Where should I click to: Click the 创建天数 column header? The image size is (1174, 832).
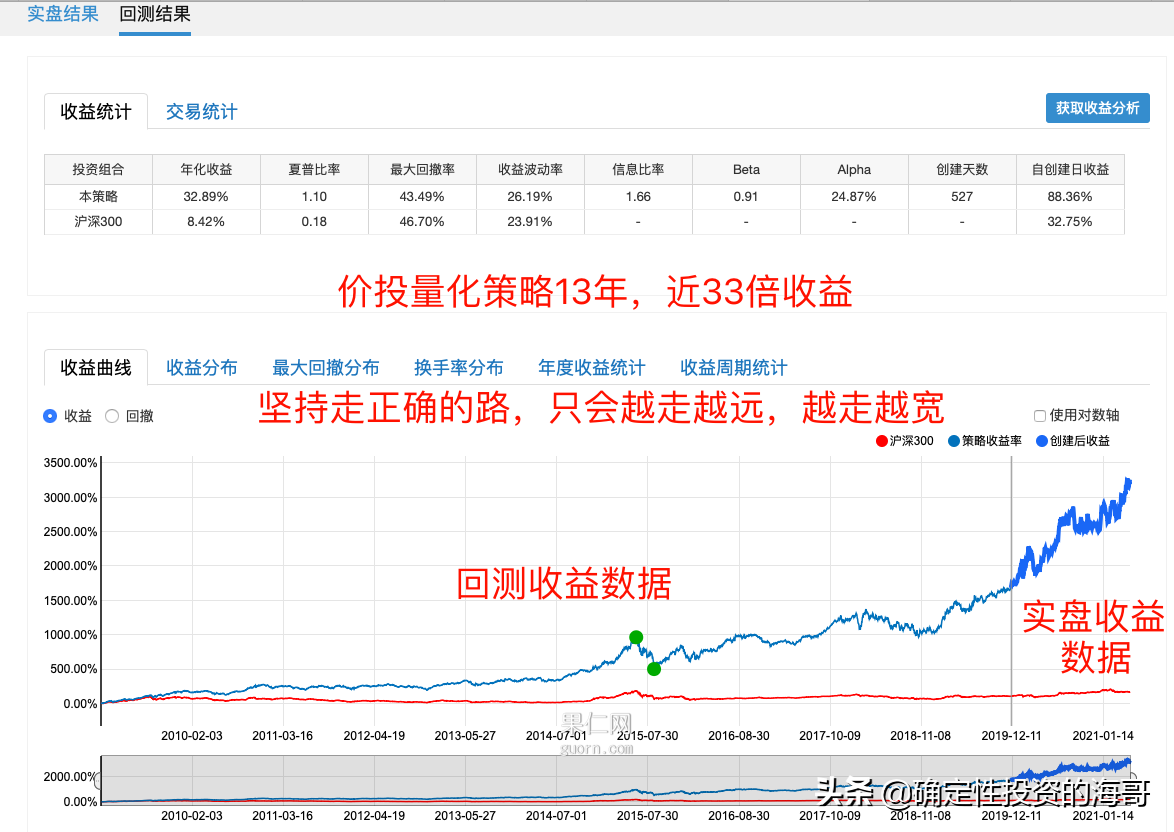(962, 169)
